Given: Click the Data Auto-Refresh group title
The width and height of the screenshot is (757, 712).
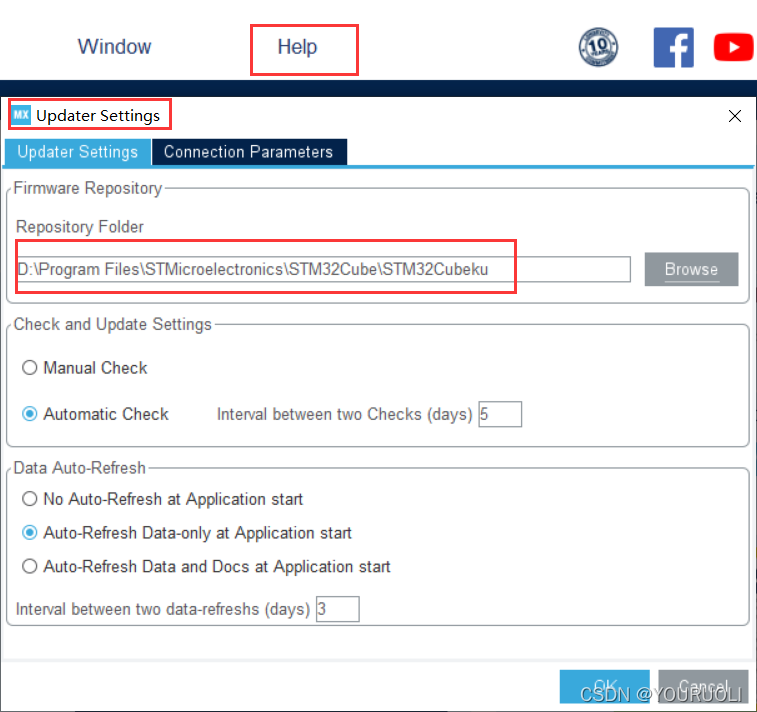Looking at the screenshot, I should 80,468.
